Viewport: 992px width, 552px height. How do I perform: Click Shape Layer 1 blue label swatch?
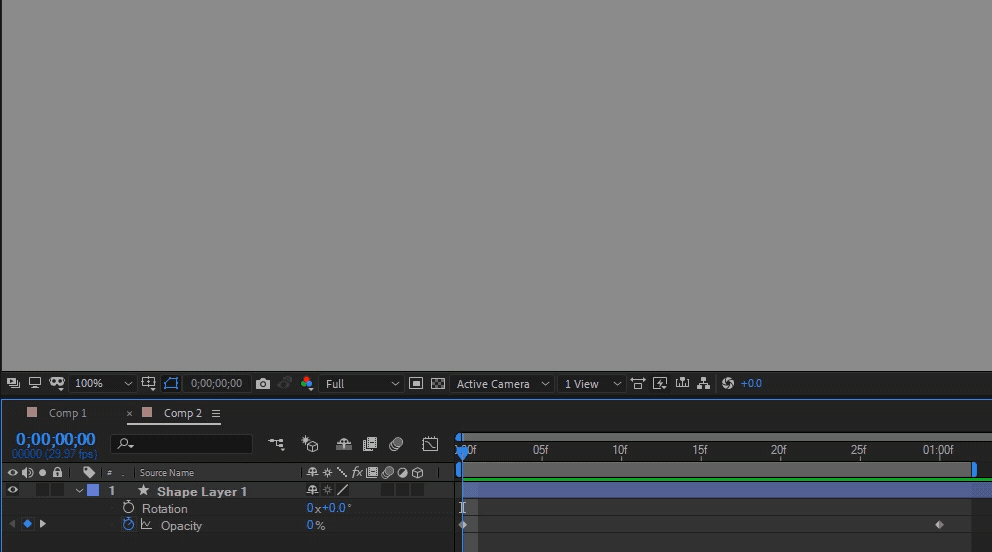tap(93, 490)
